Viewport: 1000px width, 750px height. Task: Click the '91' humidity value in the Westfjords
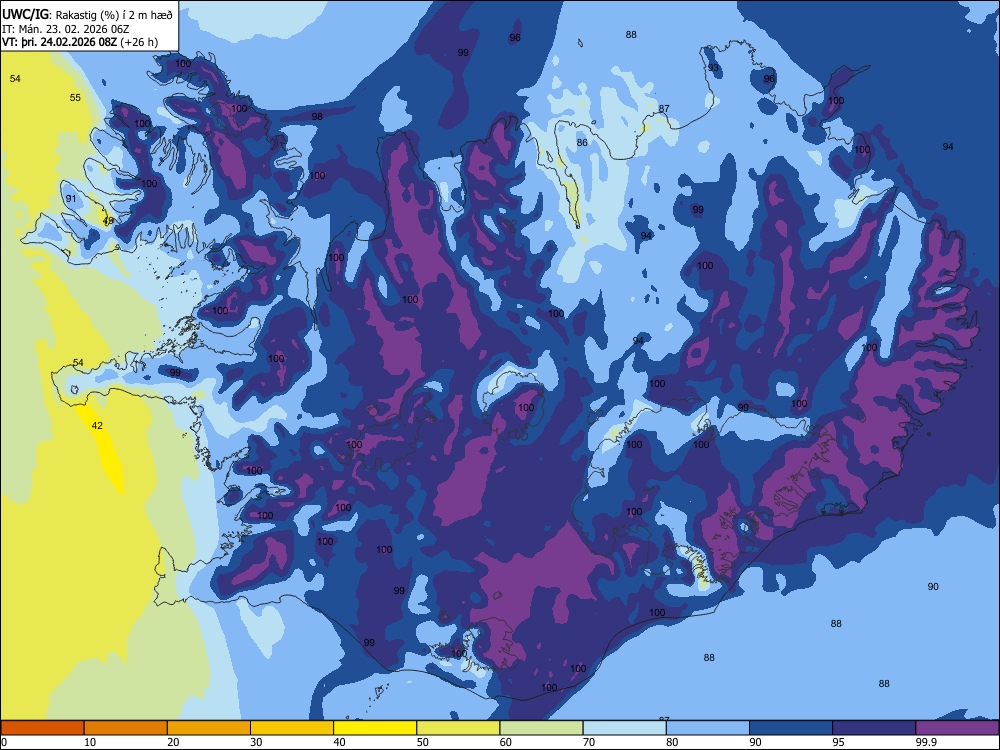[71, 199]
